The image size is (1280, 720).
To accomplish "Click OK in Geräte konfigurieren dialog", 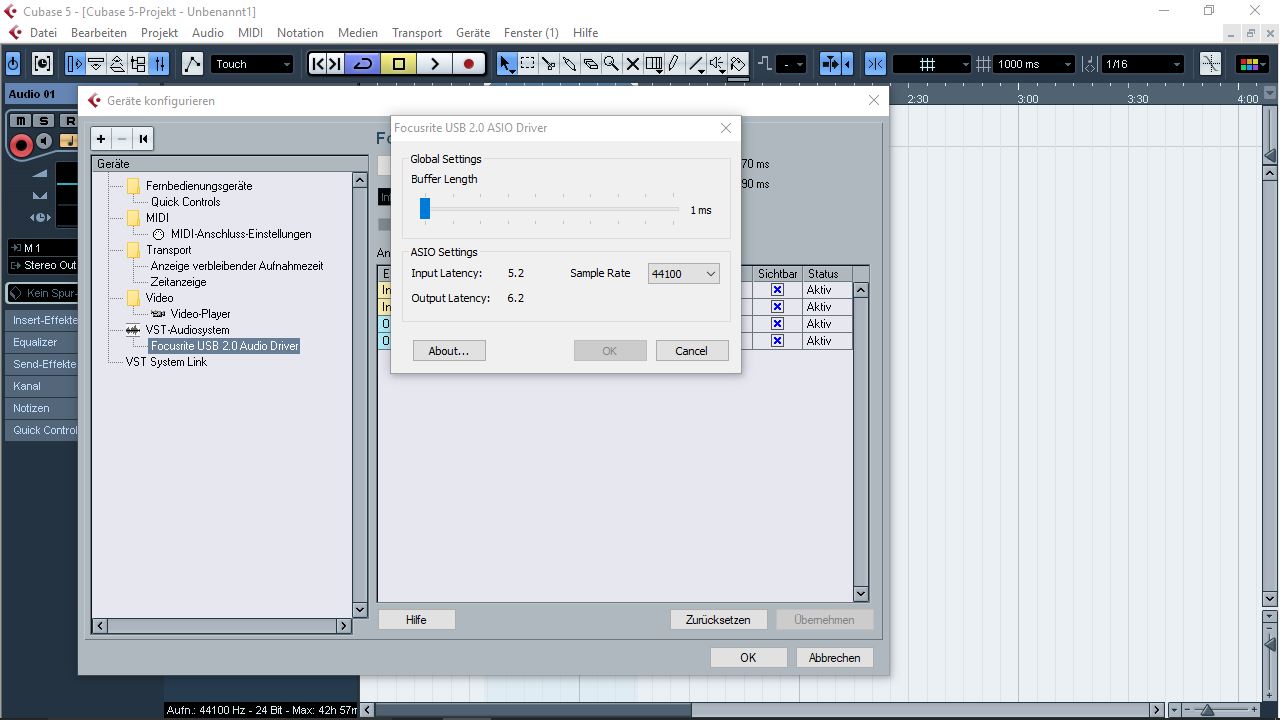I will tap(748, 658).
